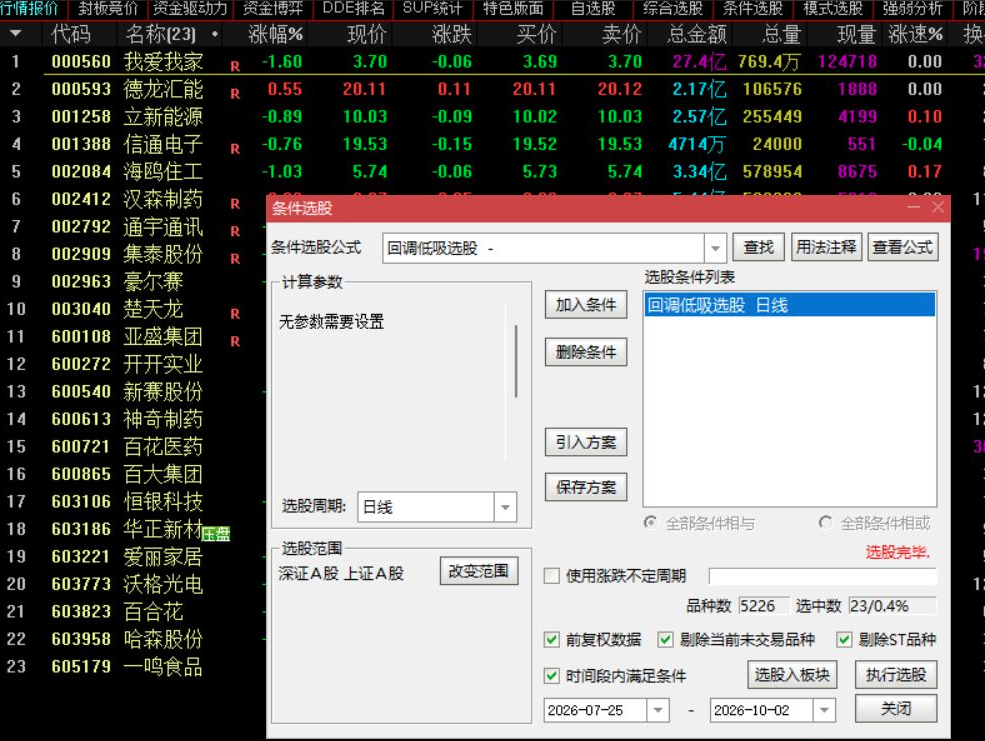Toggle 时间段内满足条件 checkbox

[x=552, y=676]
